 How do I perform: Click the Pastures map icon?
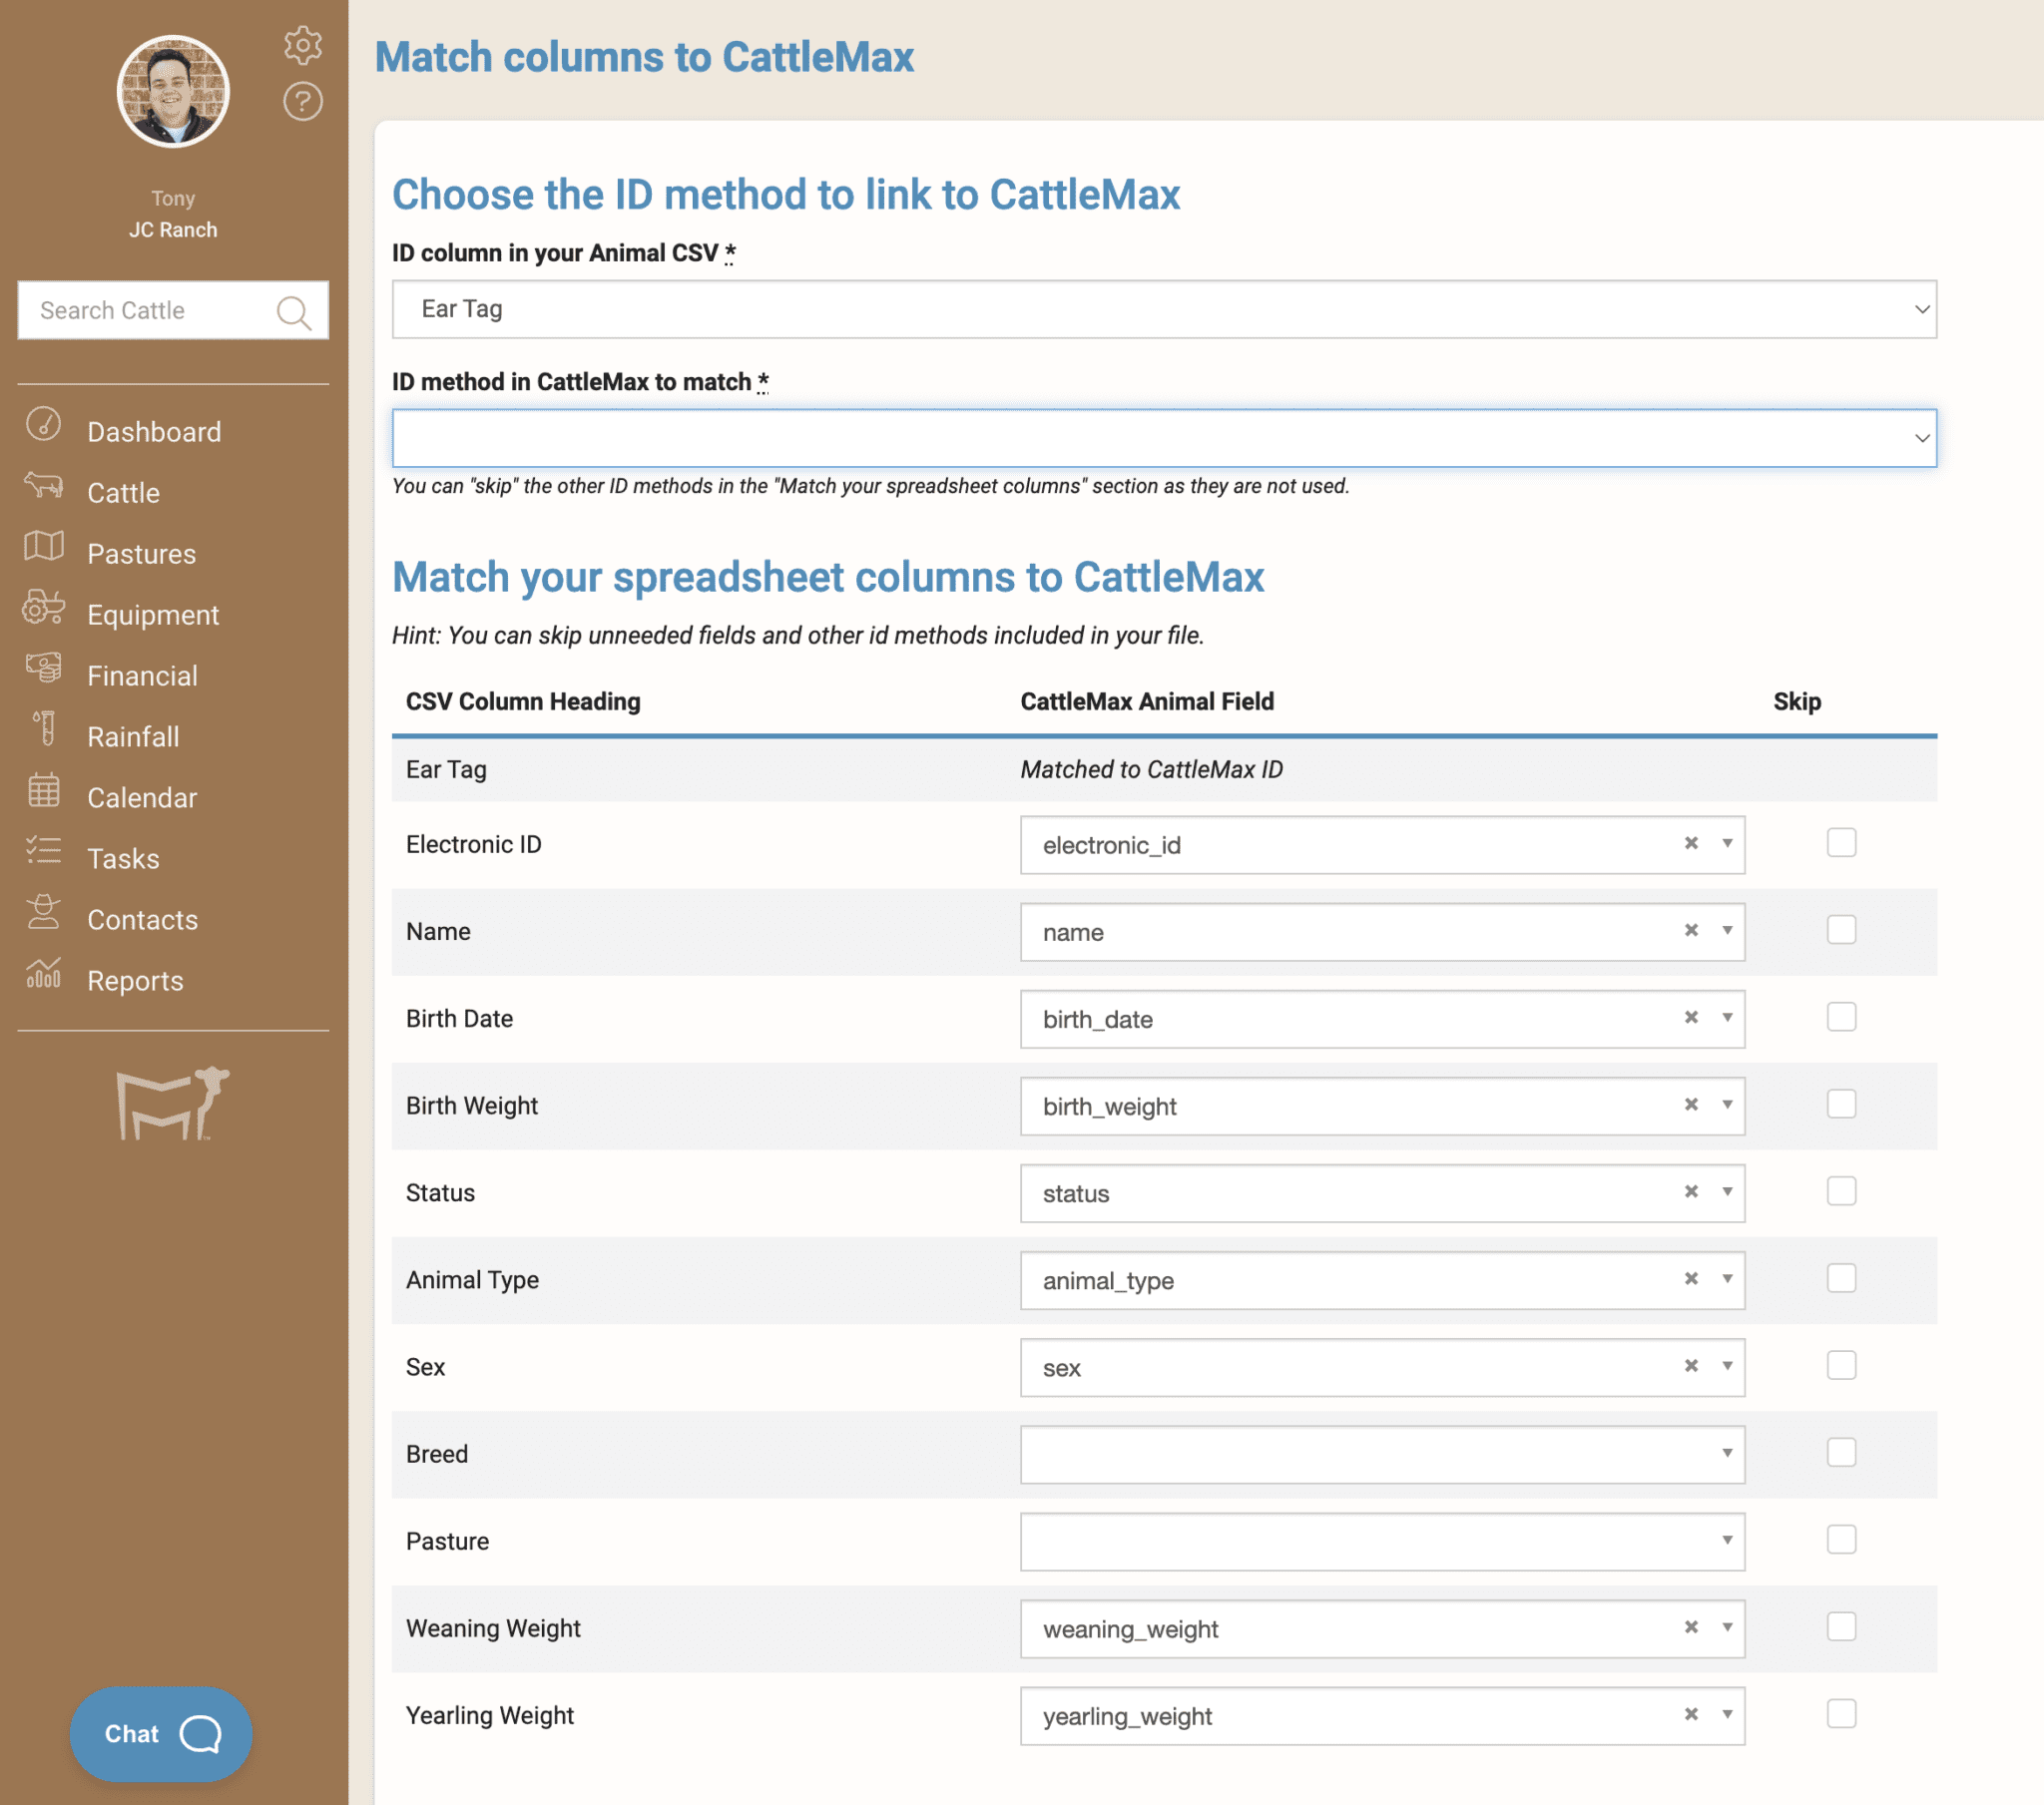tap(43, 547)
